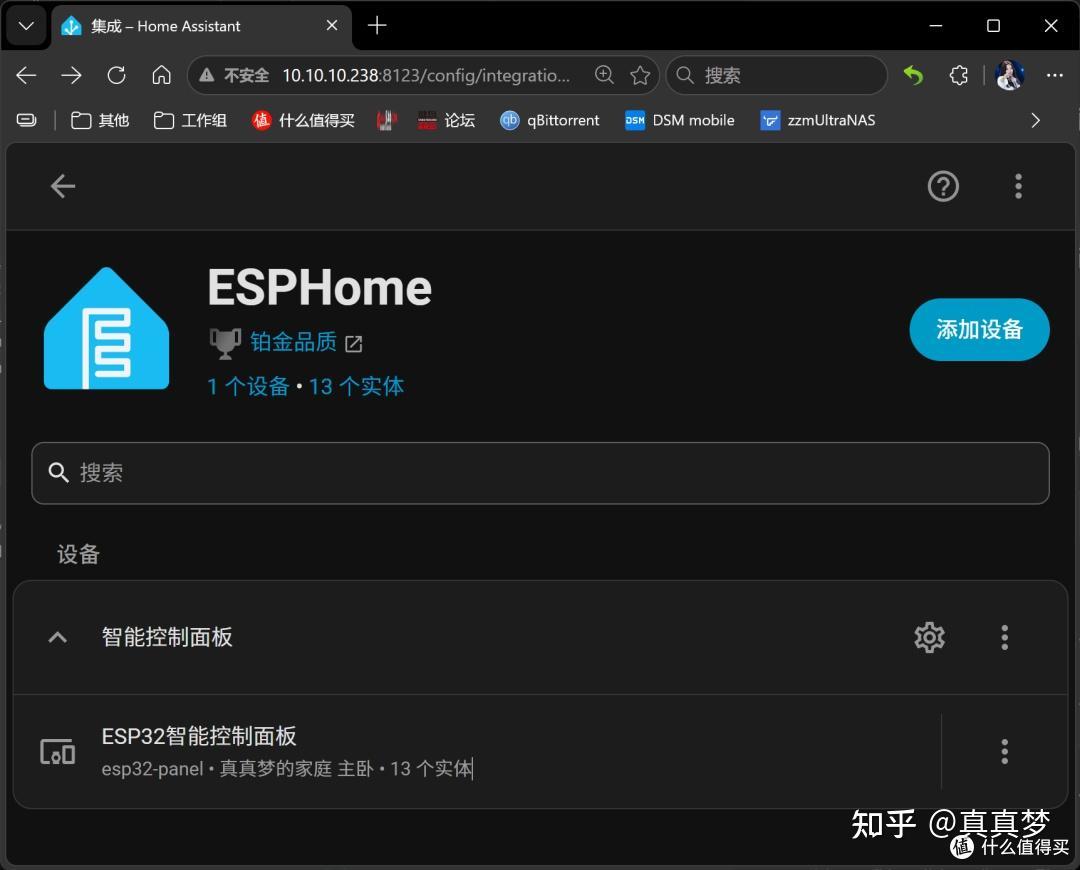Viewport: 1080px width, 870px height.
Task: Click the zoom magnifier in address bar
Action: [604, 75]
